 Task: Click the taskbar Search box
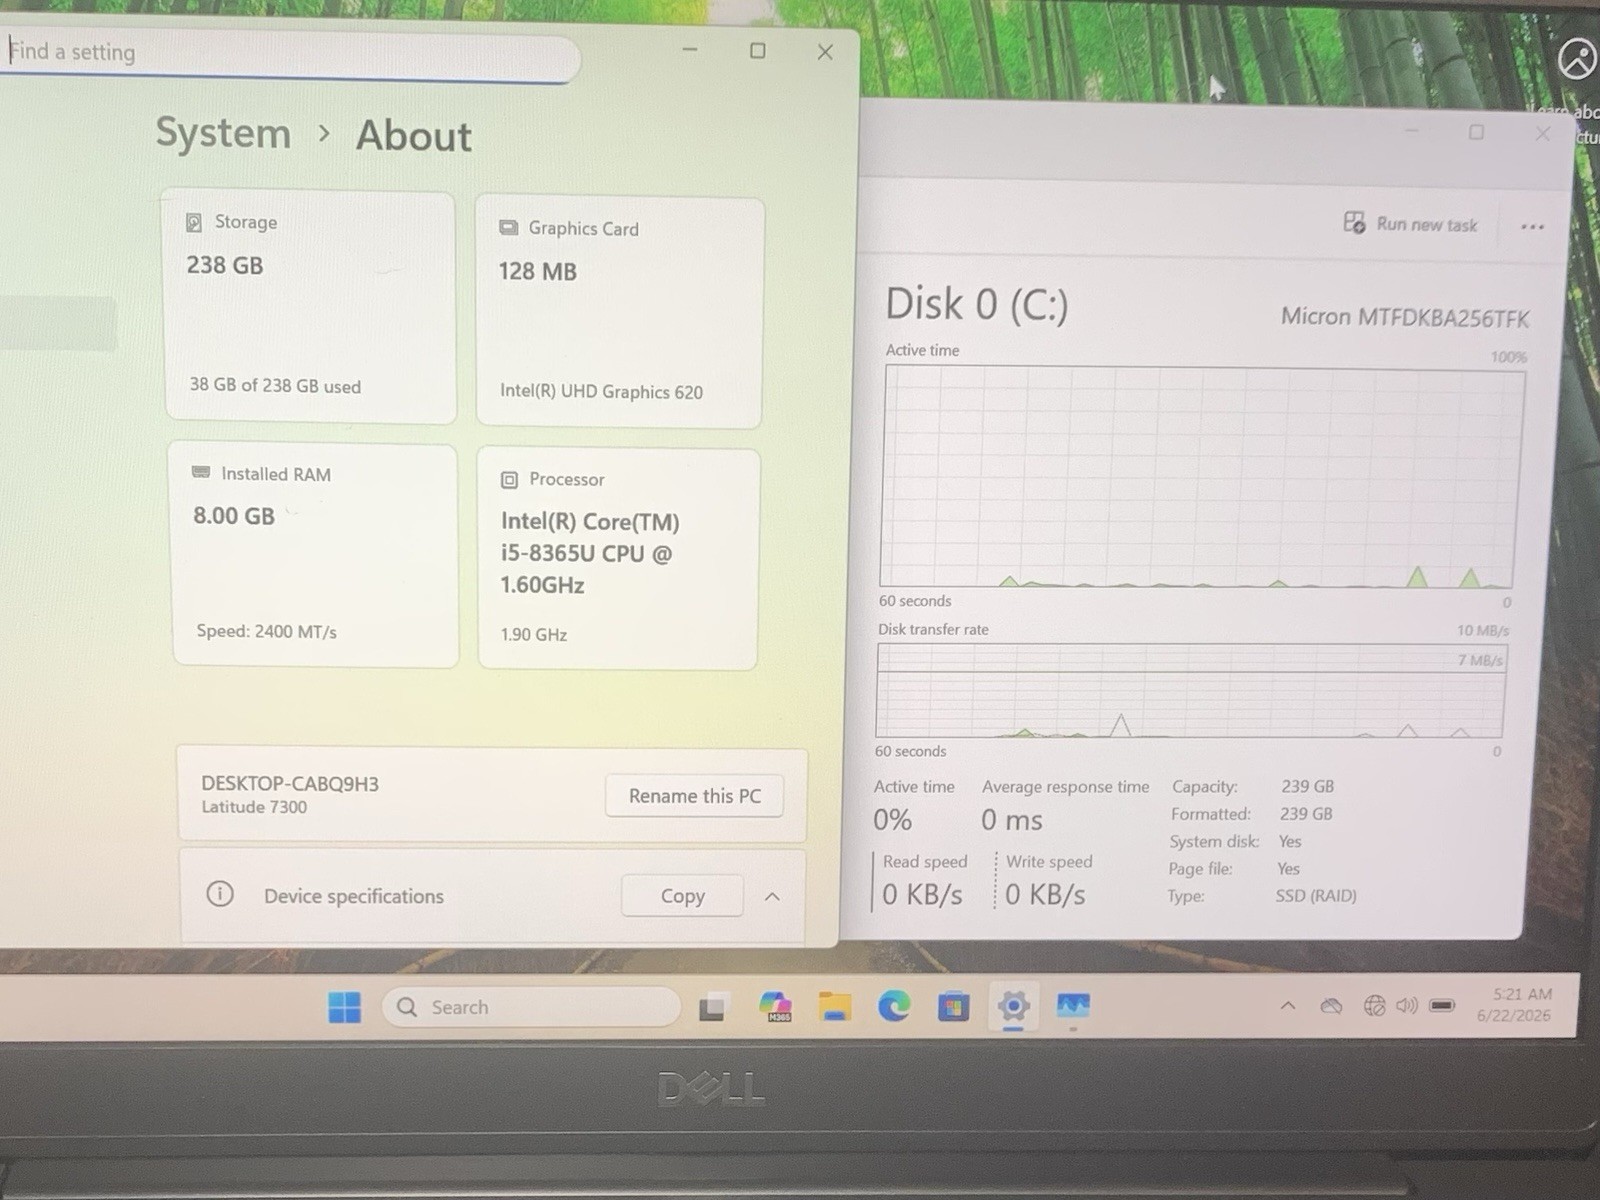[531, 1007]
